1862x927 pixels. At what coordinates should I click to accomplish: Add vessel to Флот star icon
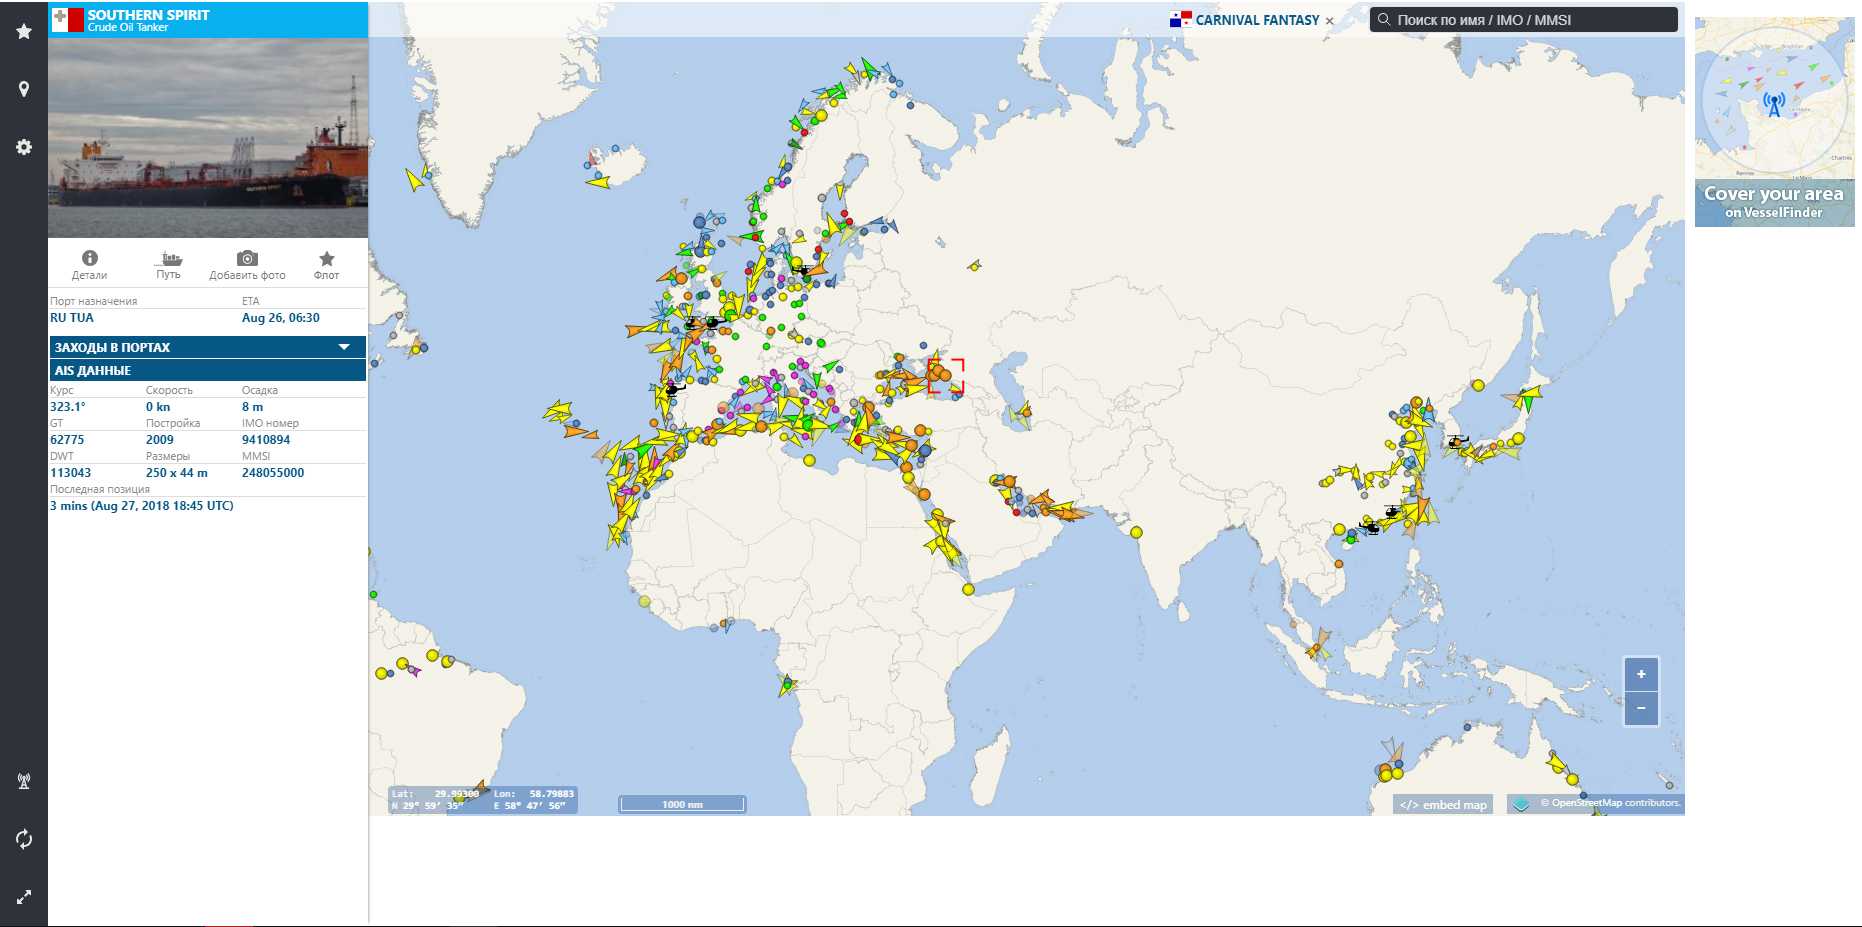pyautogui.click(x=326, y=258)
